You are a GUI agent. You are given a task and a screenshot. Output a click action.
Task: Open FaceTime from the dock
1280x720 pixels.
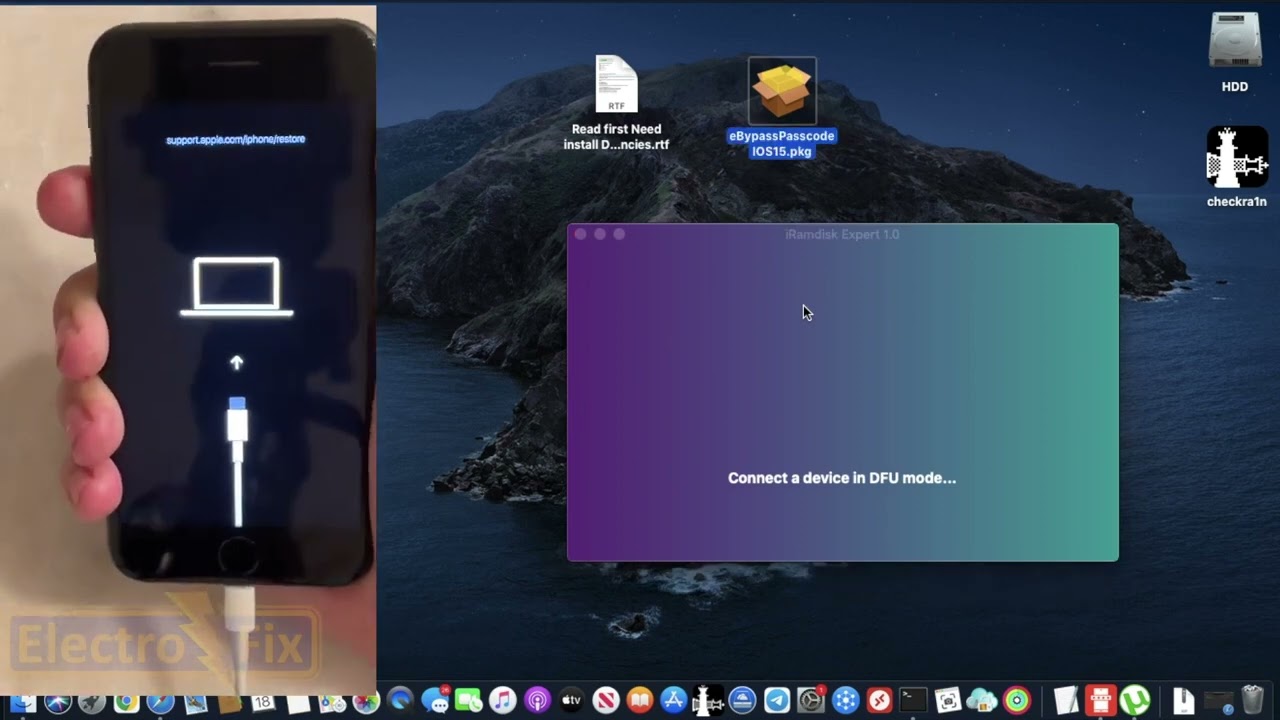[468, 701]
